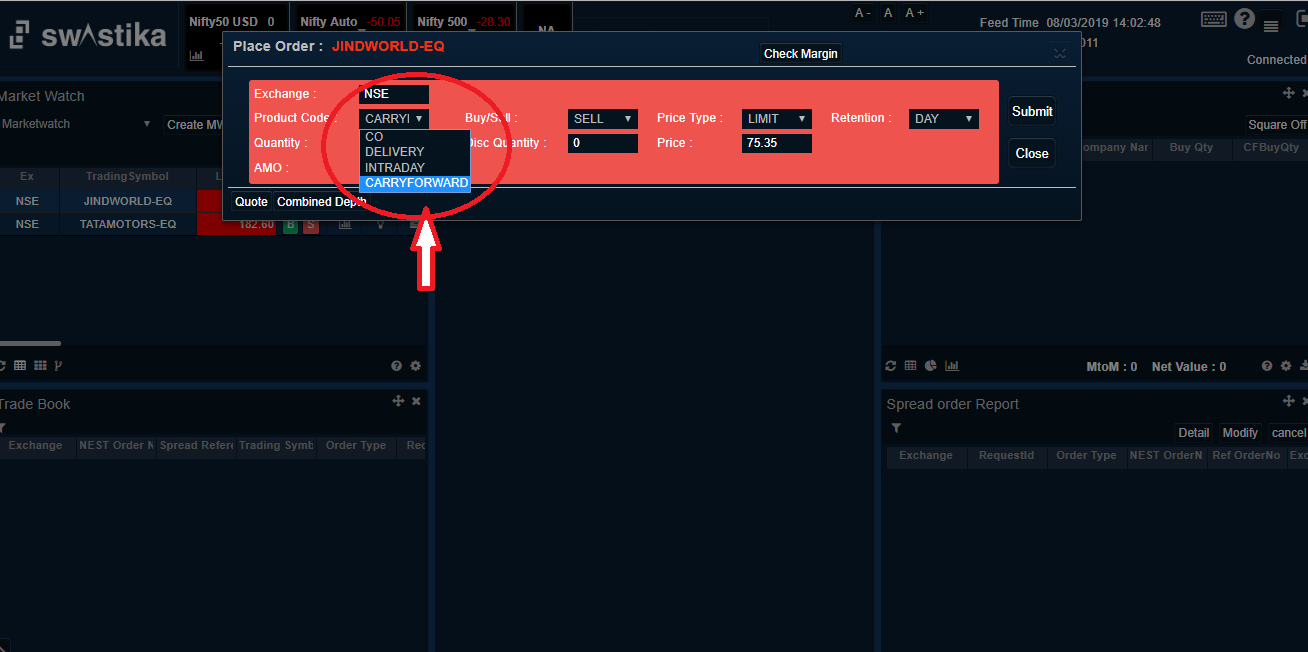Sort by TradingSymbol column header
The width and height of the screenshot is (1308, 652).
[127, 177]
